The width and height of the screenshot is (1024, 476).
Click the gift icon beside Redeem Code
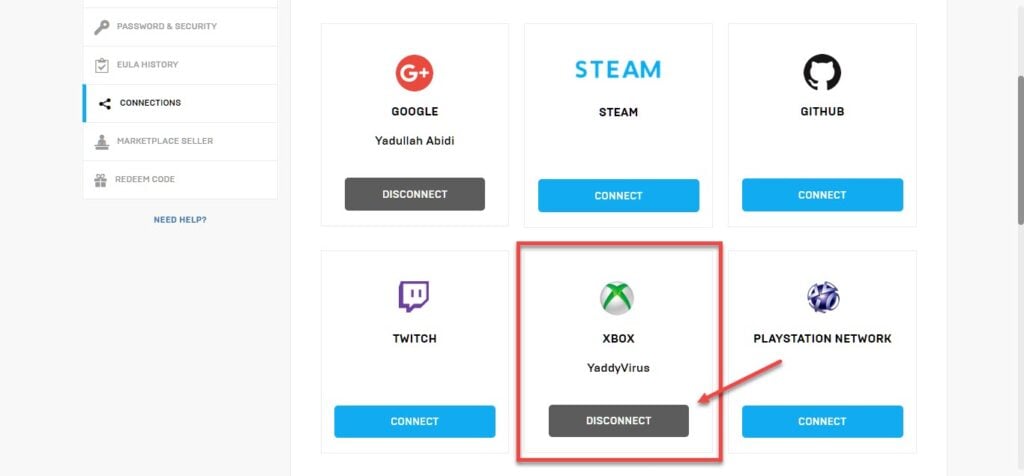101,180
